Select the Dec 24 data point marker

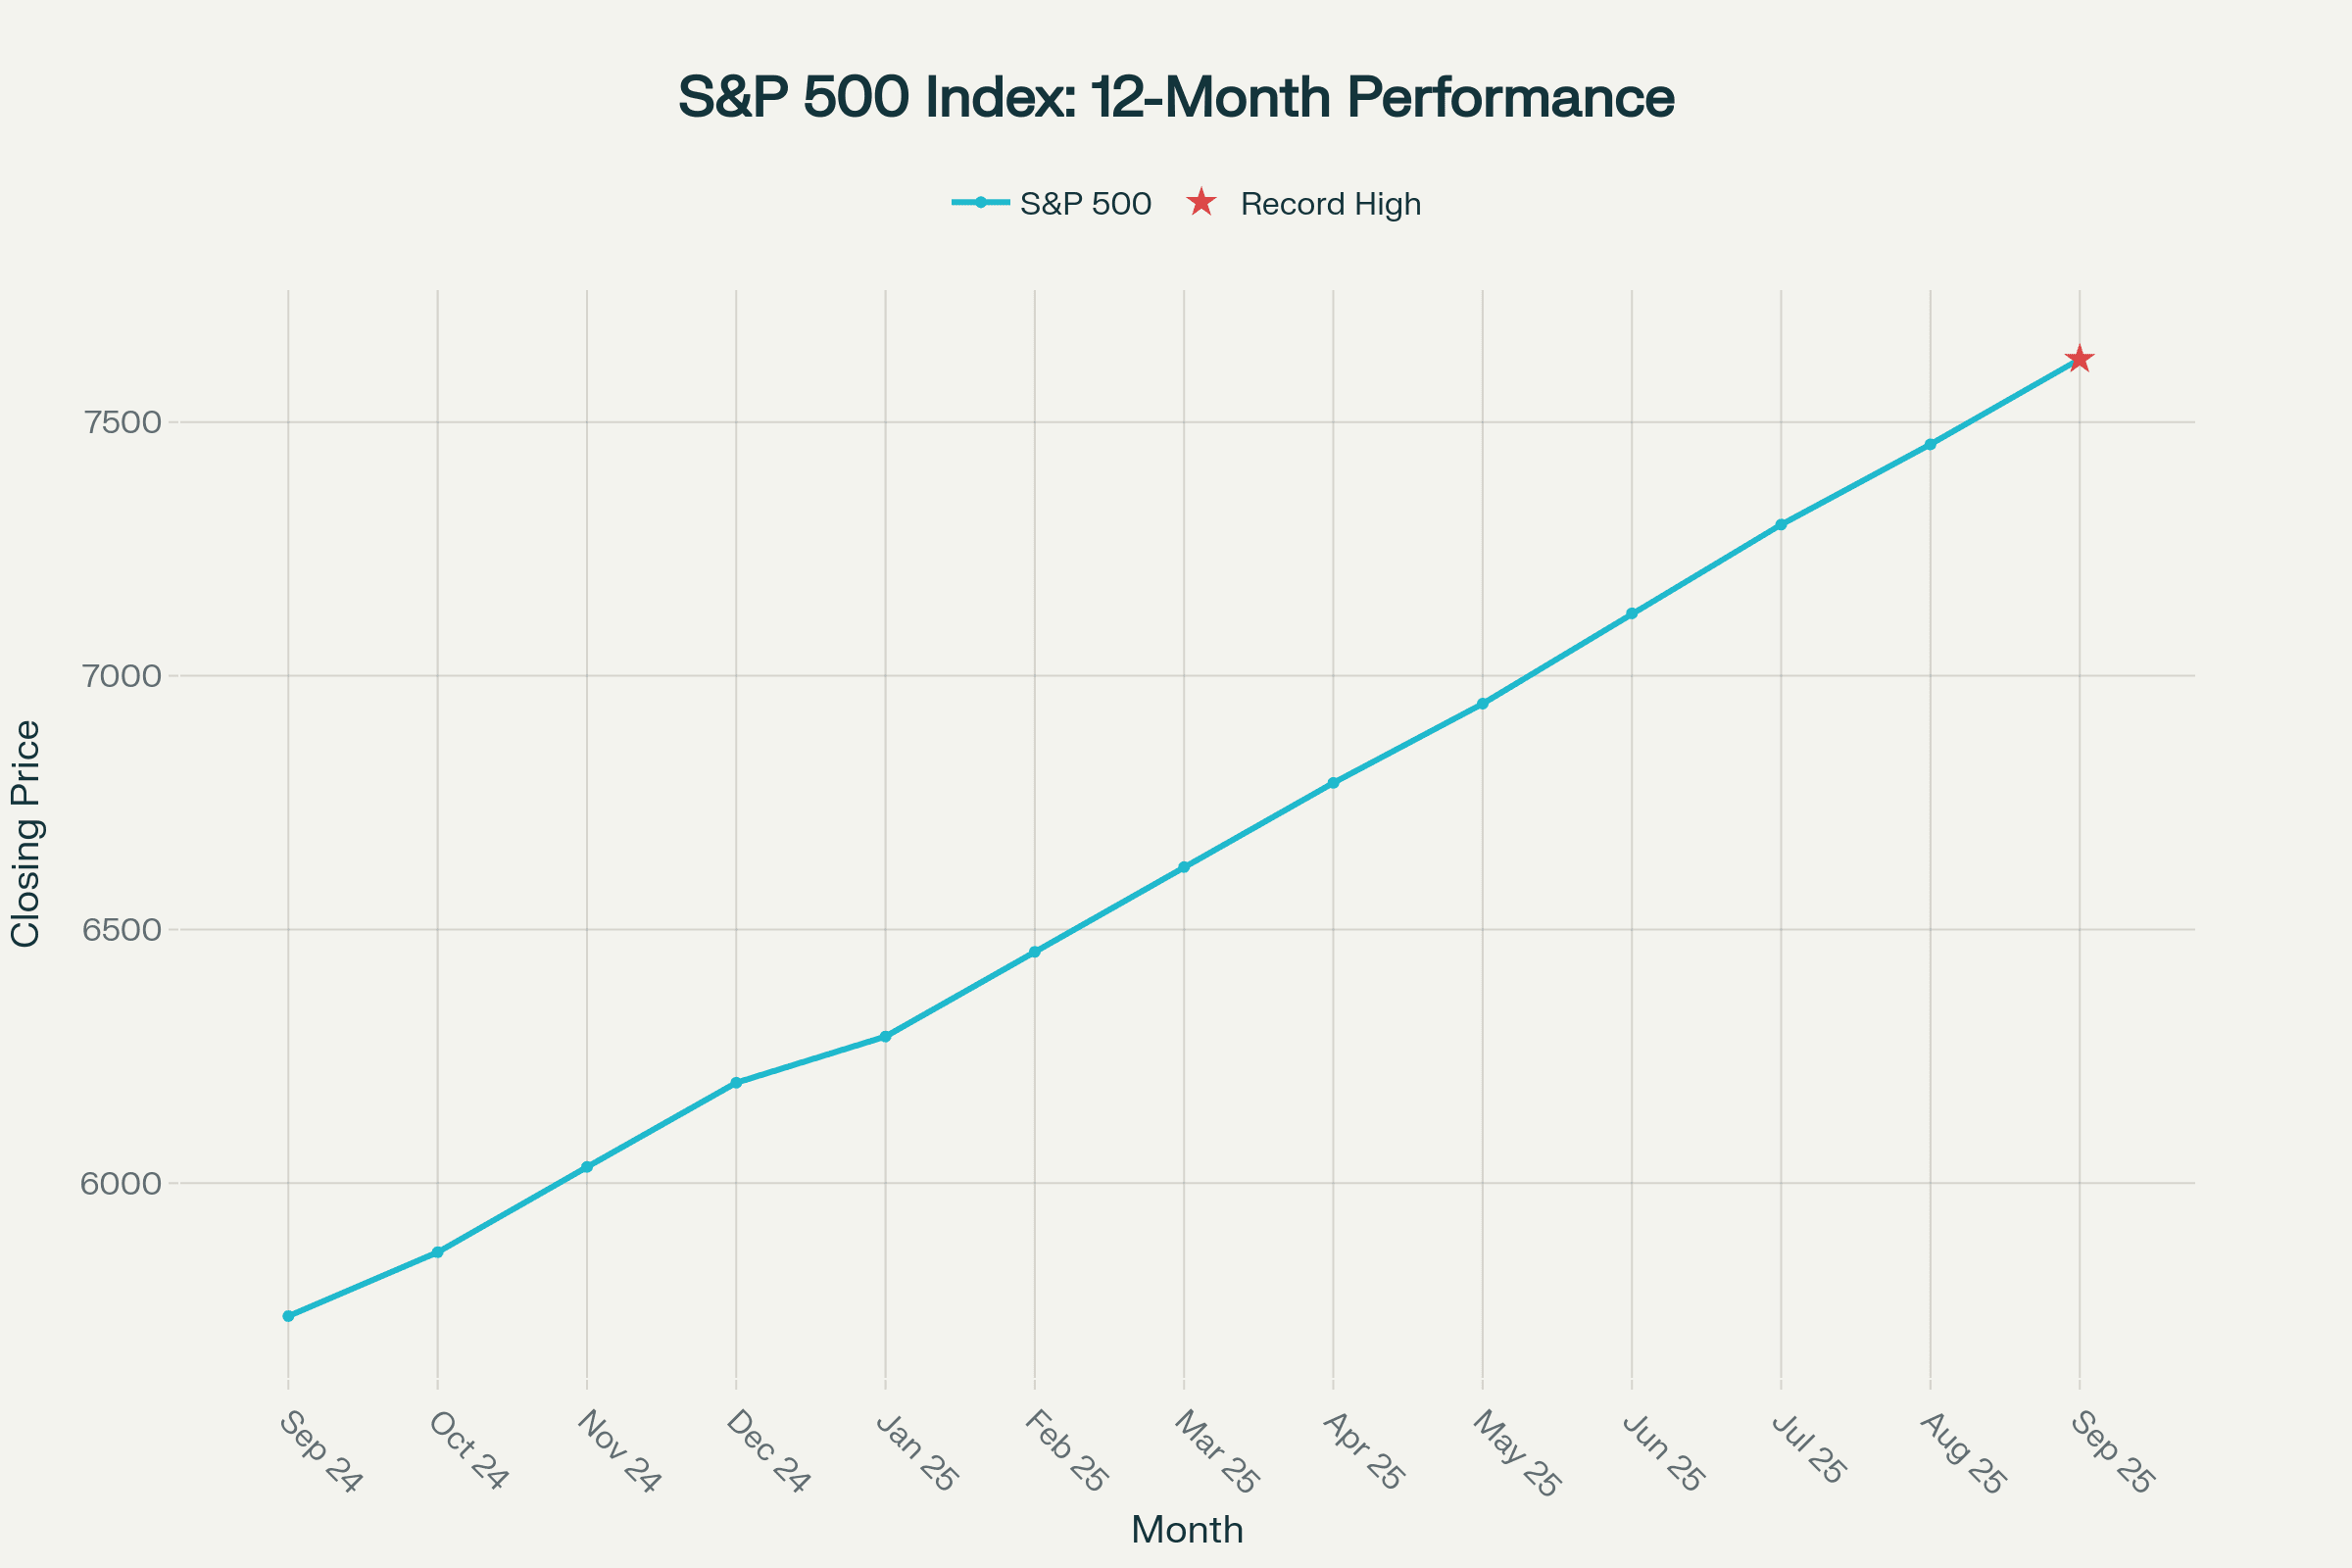(736, 1083)
